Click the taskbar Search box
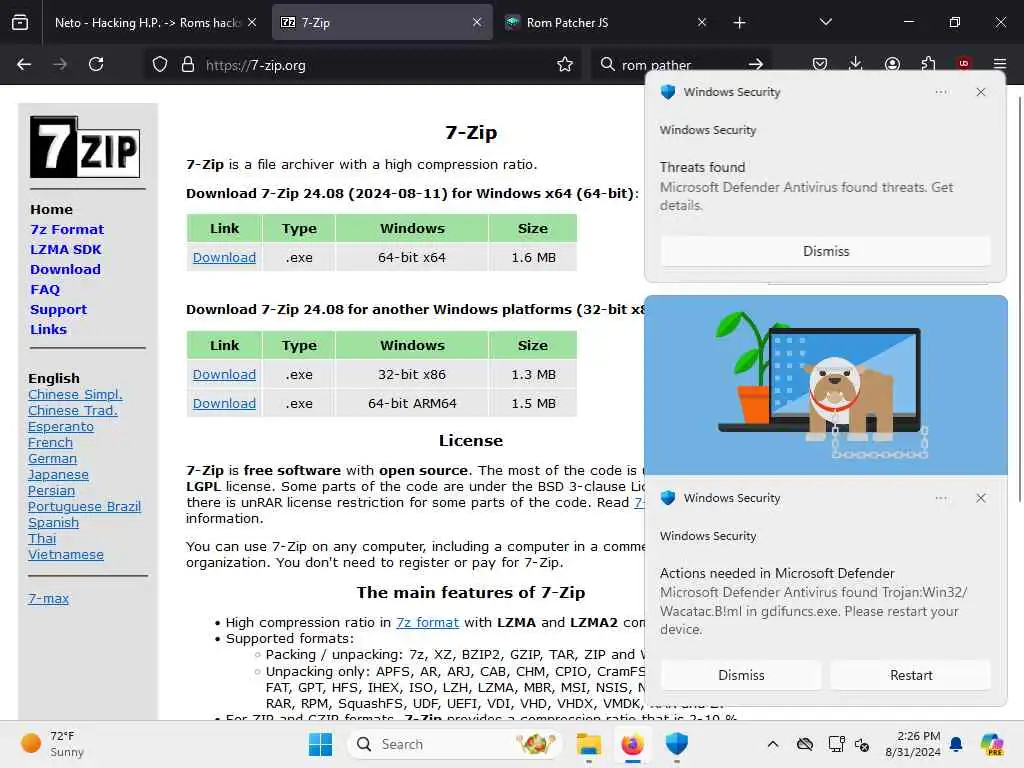1024x768 pixels. point(455,744)
